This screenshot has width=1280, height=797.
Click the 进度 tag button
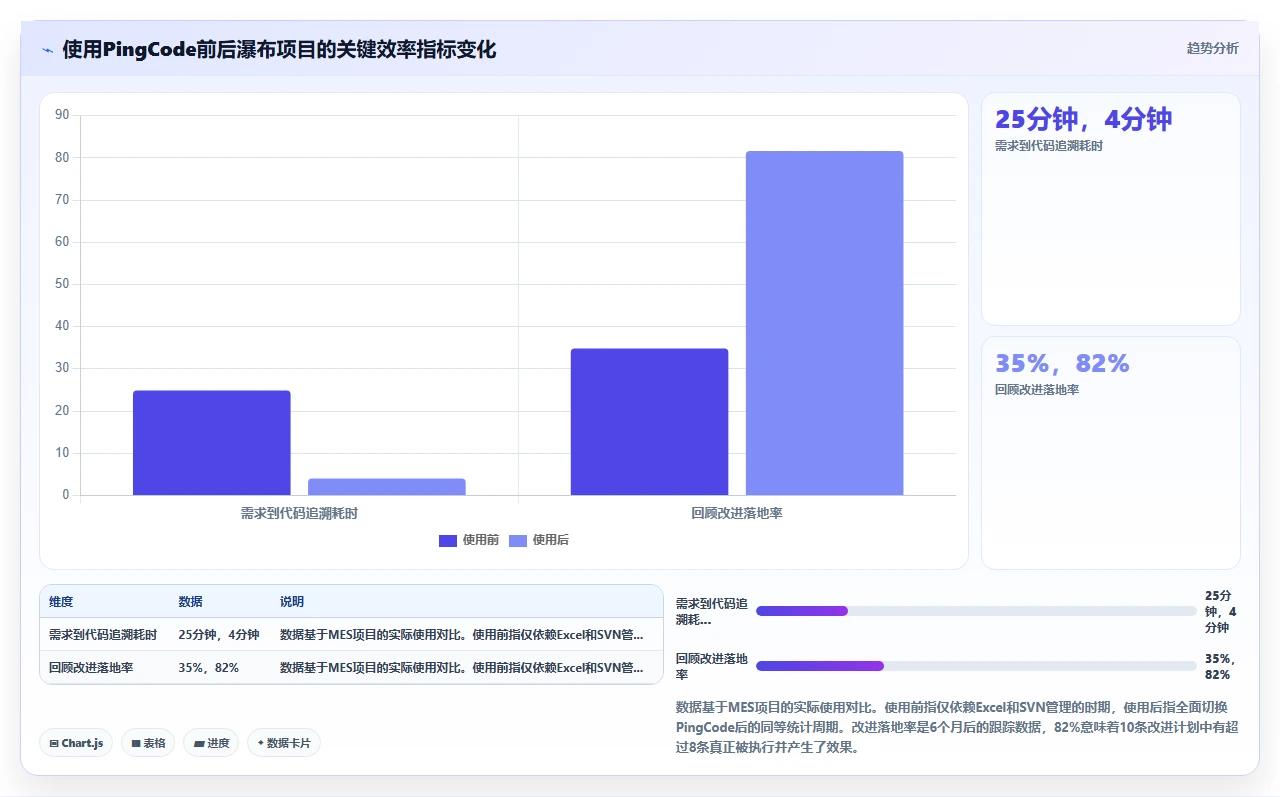point(211,743)
